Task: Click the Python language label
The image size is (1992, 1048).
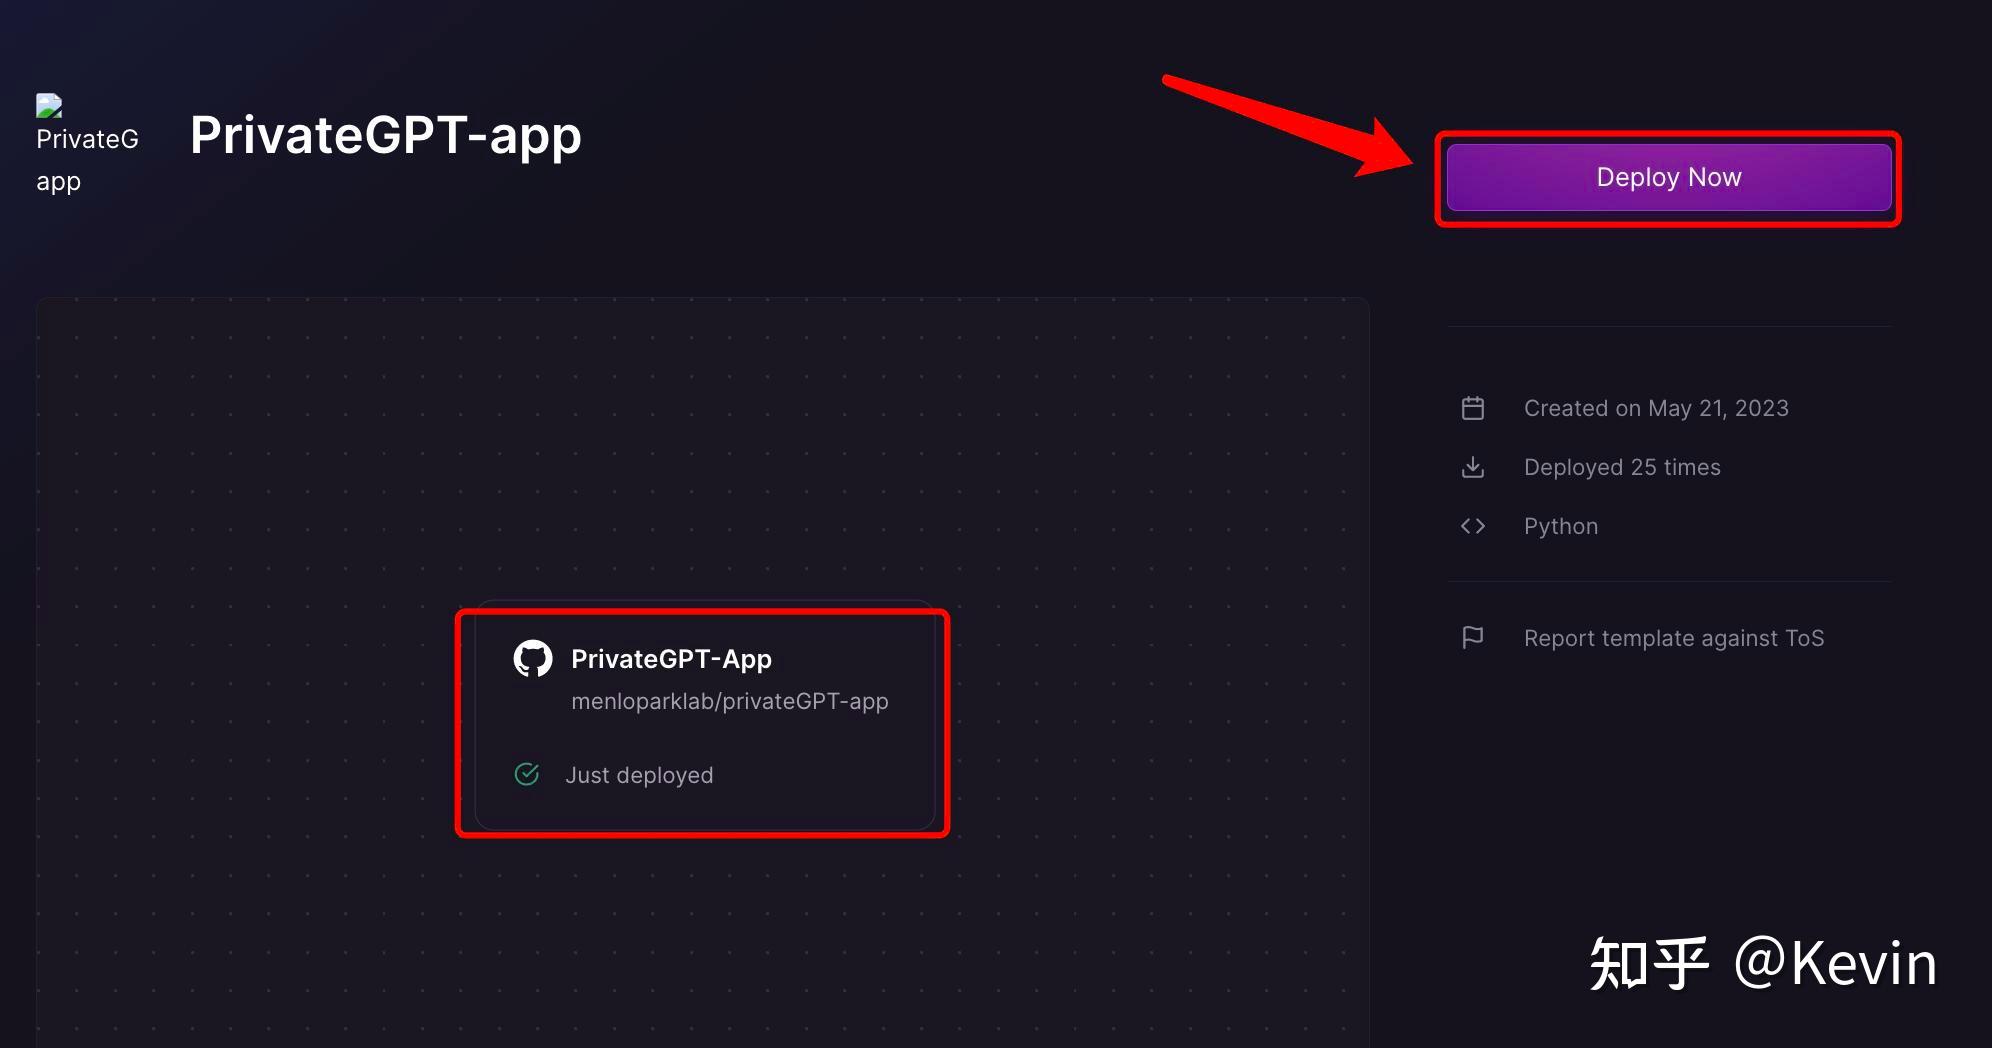Action: (1560, 526)
